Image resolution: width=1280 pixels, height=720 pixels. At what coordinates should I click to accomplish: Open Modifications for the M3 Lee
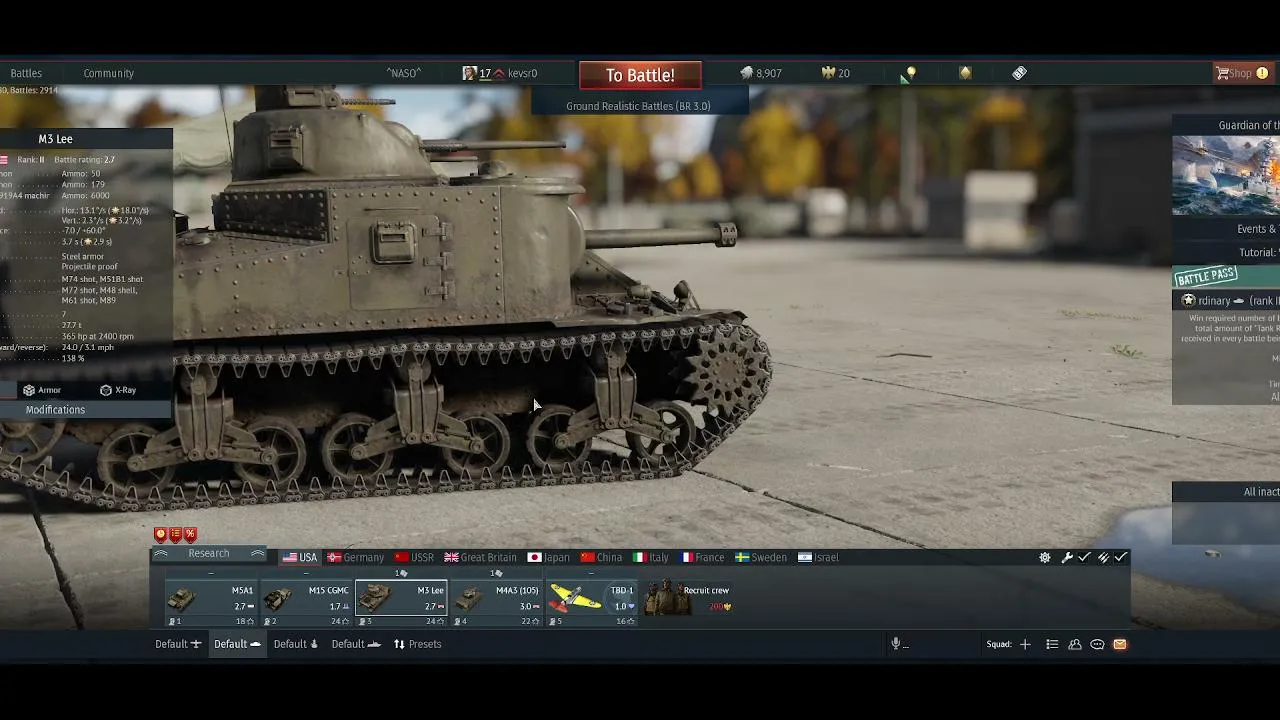[55, 410]
